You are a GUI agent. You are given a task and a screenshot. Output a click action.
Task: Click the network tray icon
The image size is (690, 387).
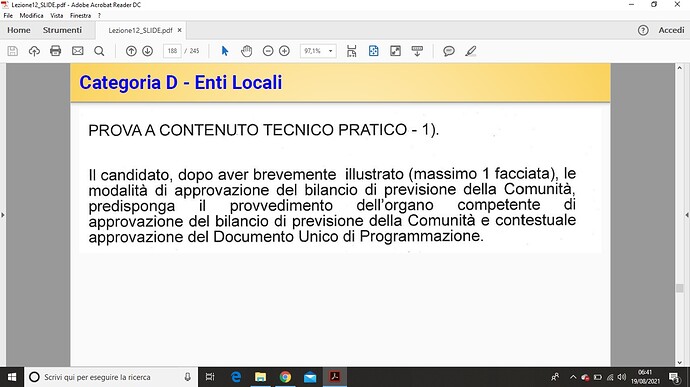pyautogui.click(x=610, y=377)
